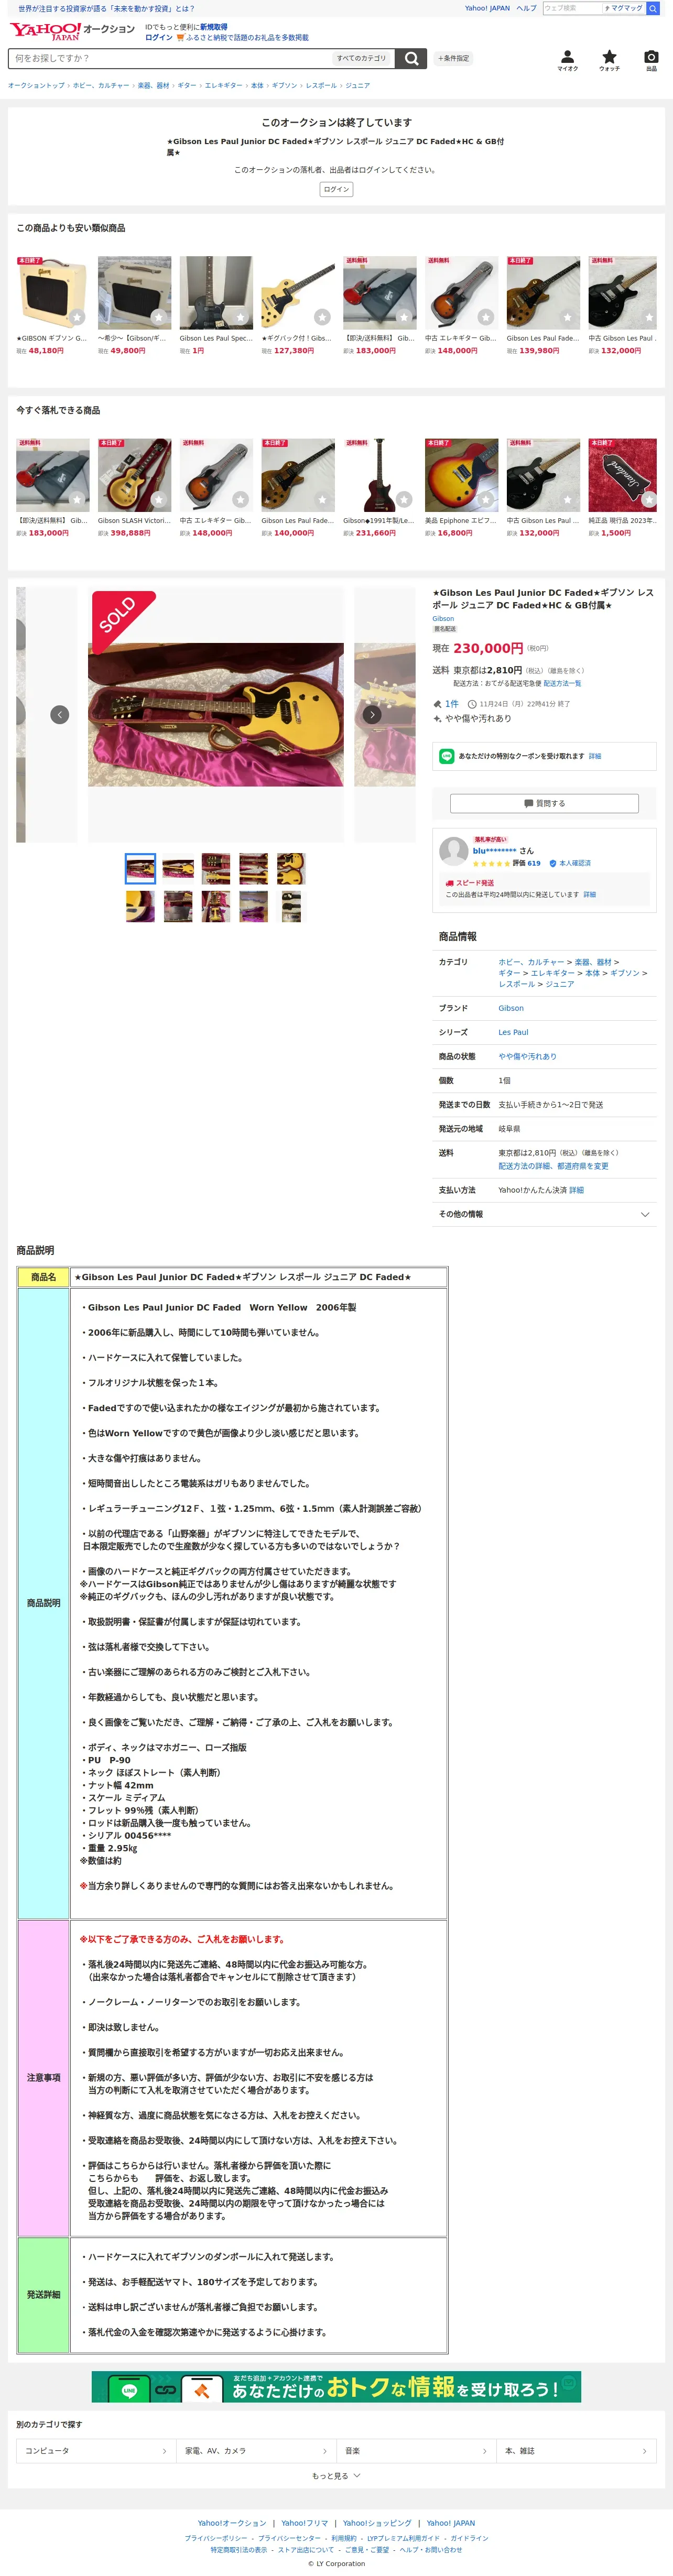
Task: Open the コンピュータ category
Action: [96, 2451]
